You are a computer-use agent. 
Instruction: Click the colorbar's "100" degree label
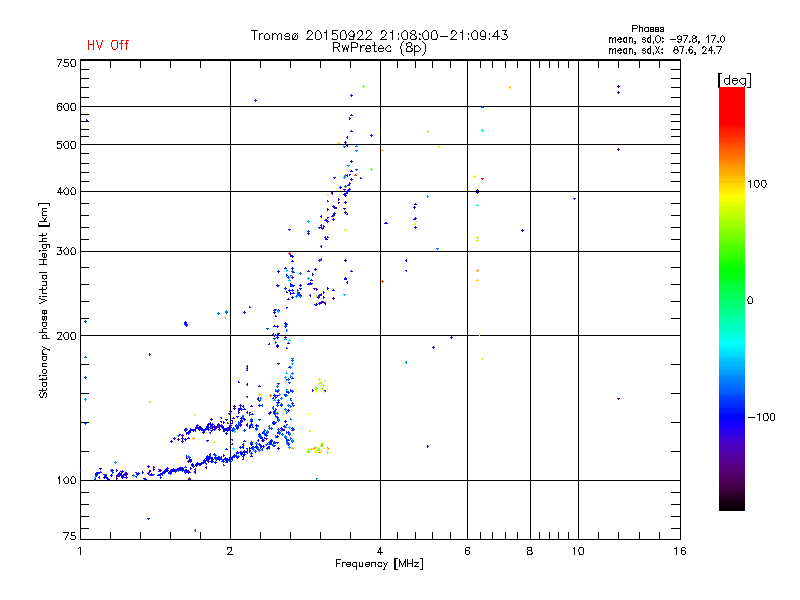757,184
